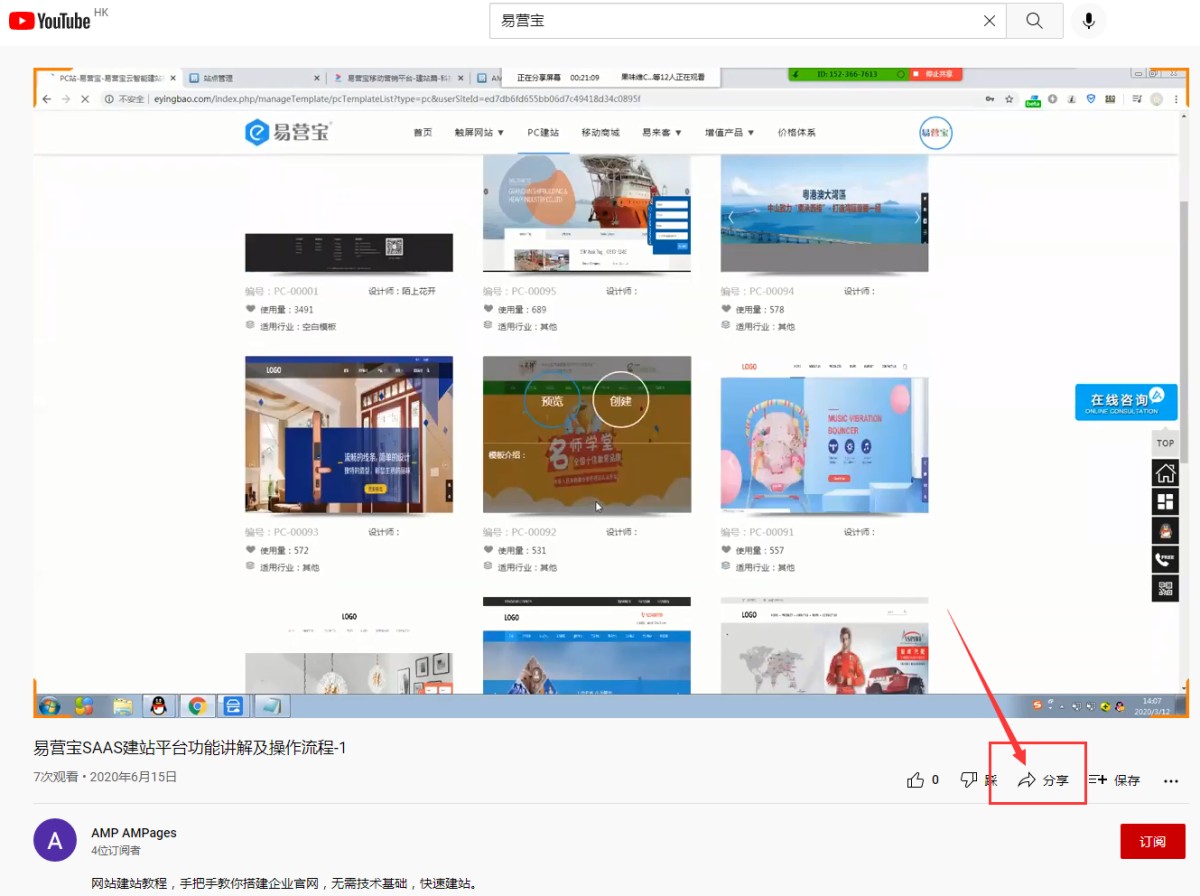Subscribe using the red 订阅 button
The image size is (1200, 896).
point(1152,841)
